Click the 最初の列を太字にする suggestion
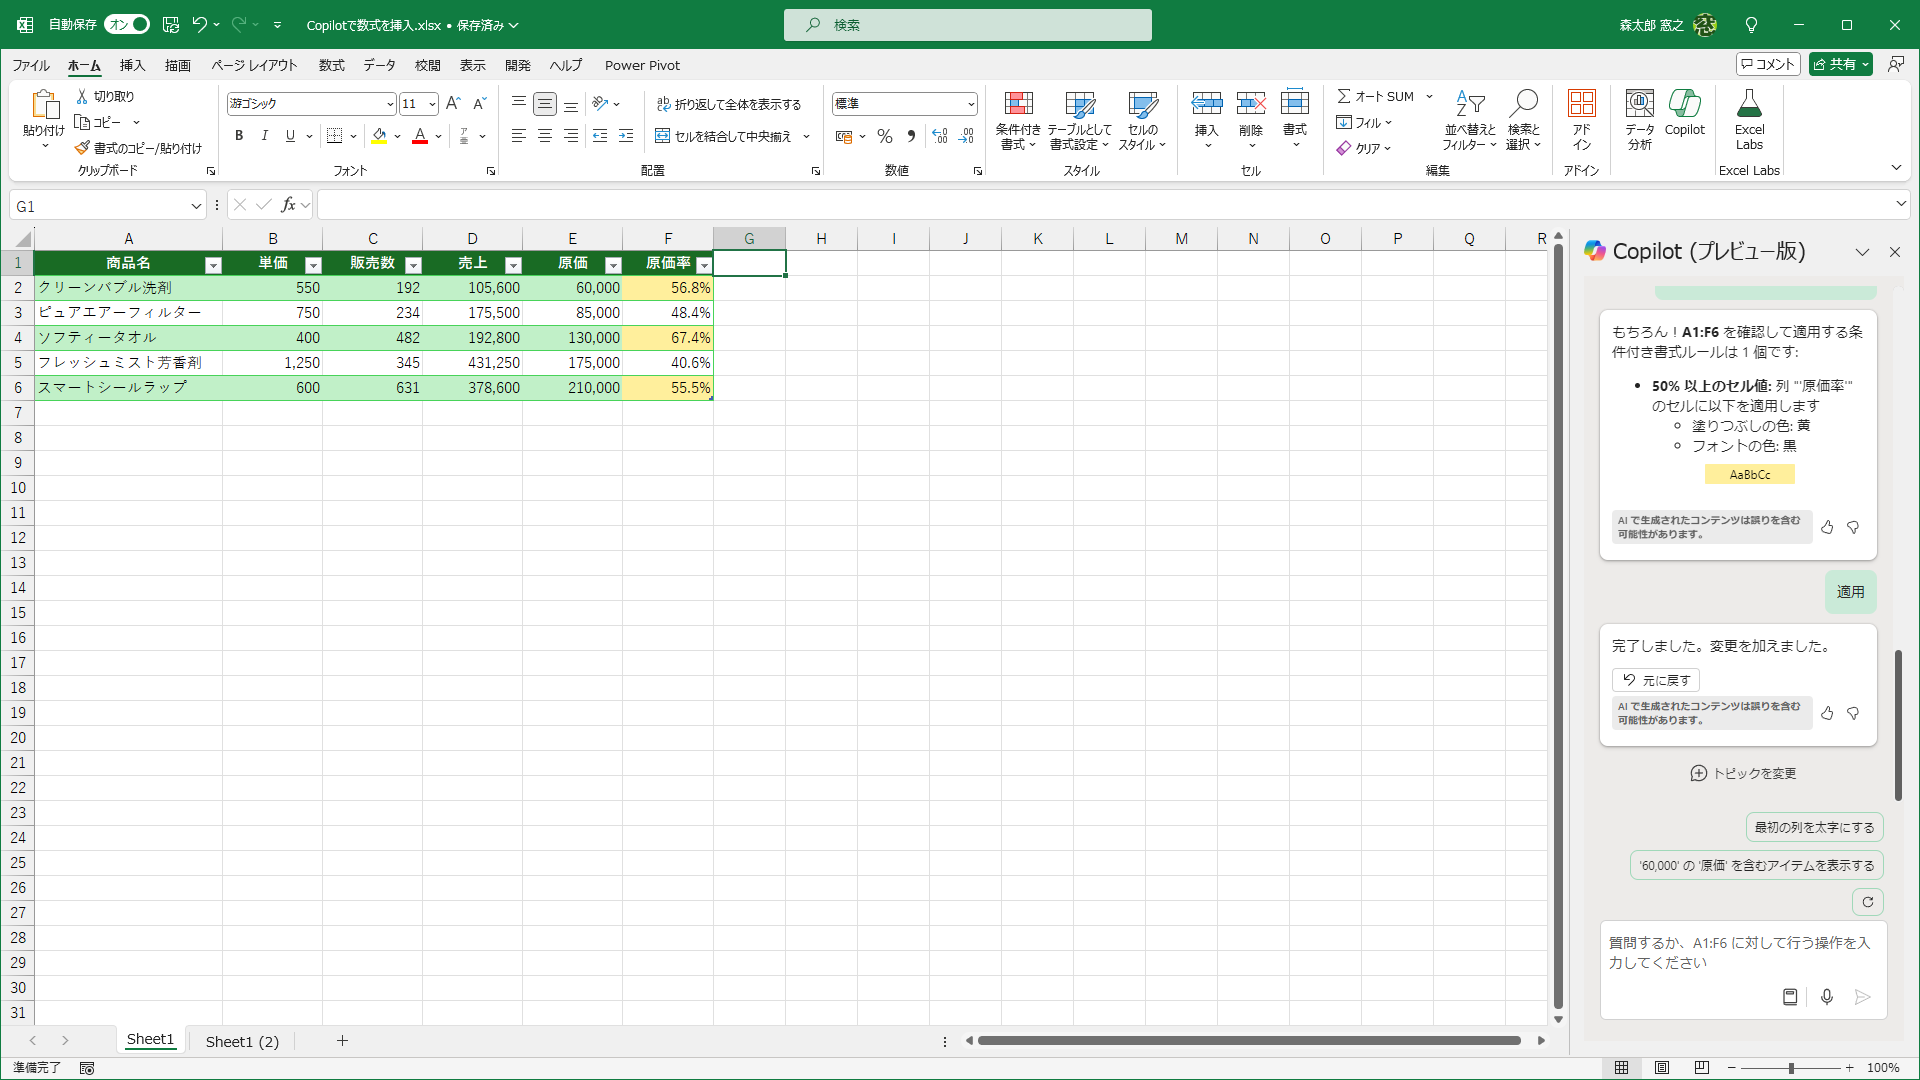The image size is (1920, 1080). click(x=1814, y=827)
